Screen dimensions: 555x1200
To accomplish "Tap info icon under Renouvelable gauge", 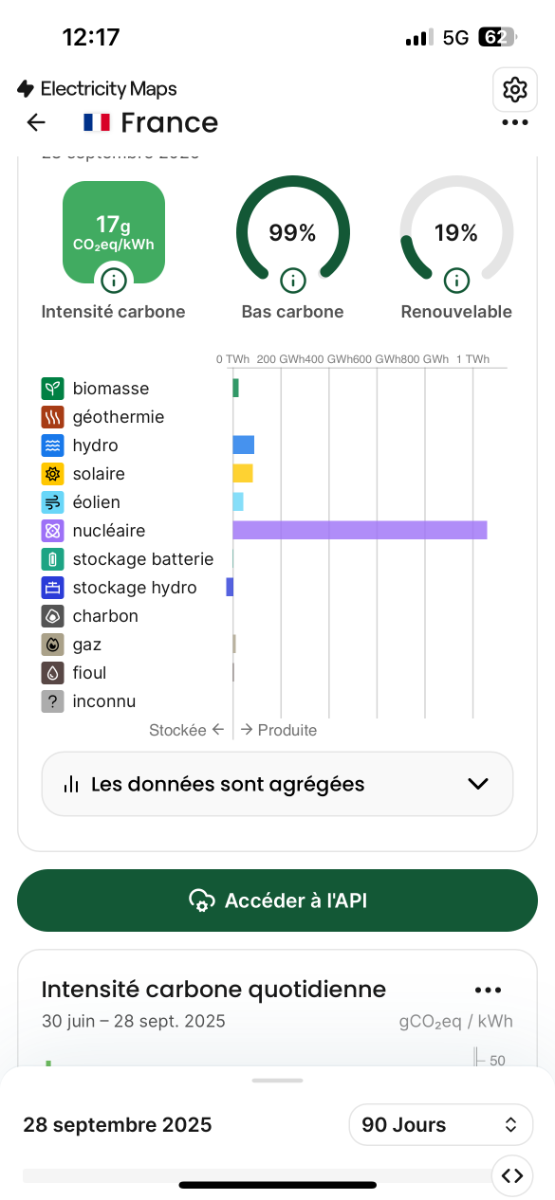I will (x=457, y=279).
